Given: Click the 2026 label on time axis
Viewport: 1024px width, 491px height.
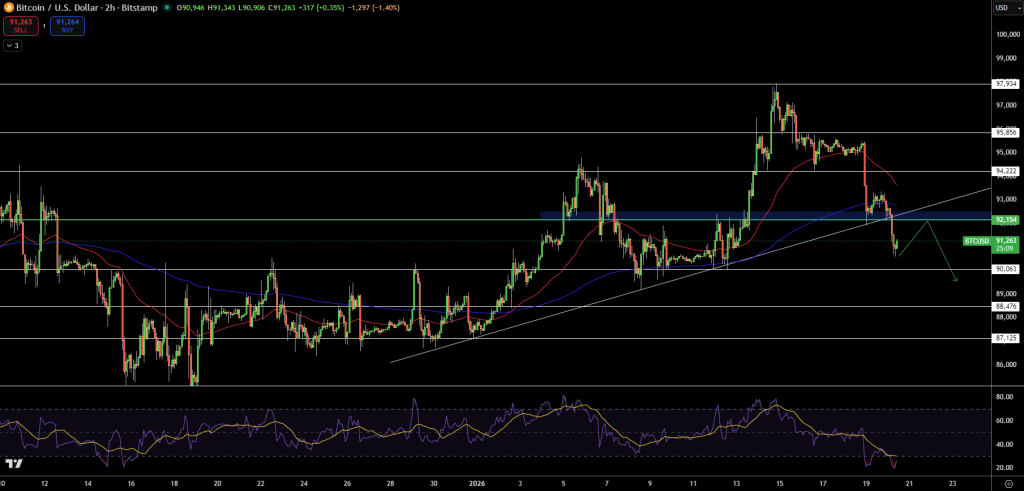Looking at the screenshot, I should click(478, 484).
